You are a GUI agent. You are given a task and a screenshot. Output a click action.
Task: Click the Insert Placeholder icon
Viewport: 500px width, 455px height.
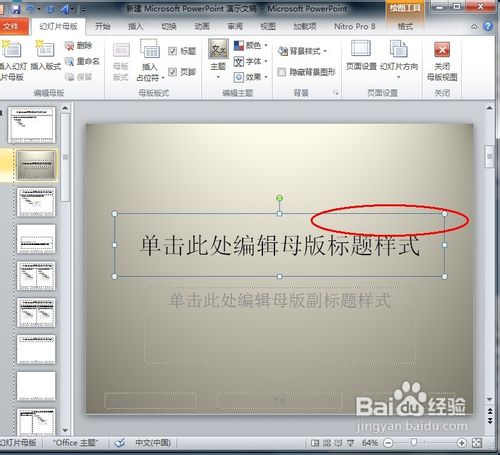(x=149, y=49)
